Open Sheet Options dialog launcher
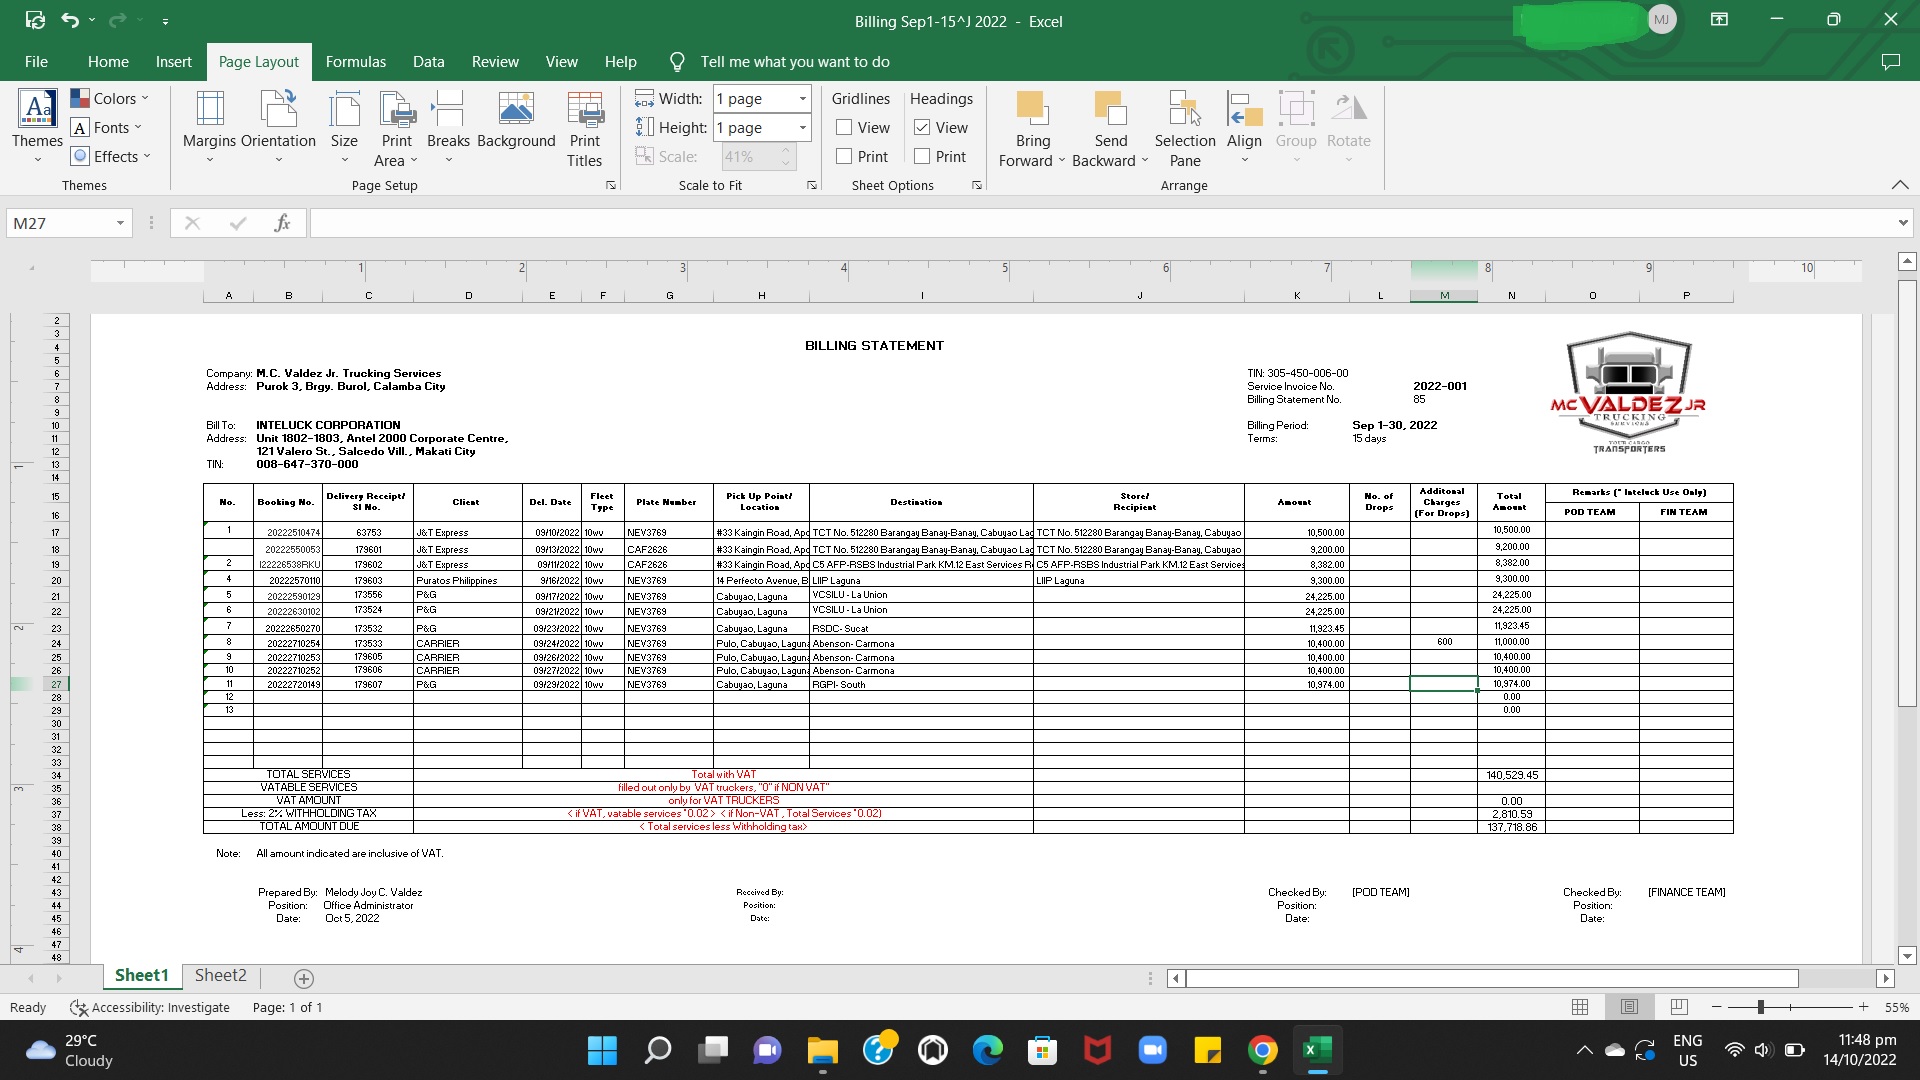This screenshot has width=1920, height=1080. click(977, 185)
